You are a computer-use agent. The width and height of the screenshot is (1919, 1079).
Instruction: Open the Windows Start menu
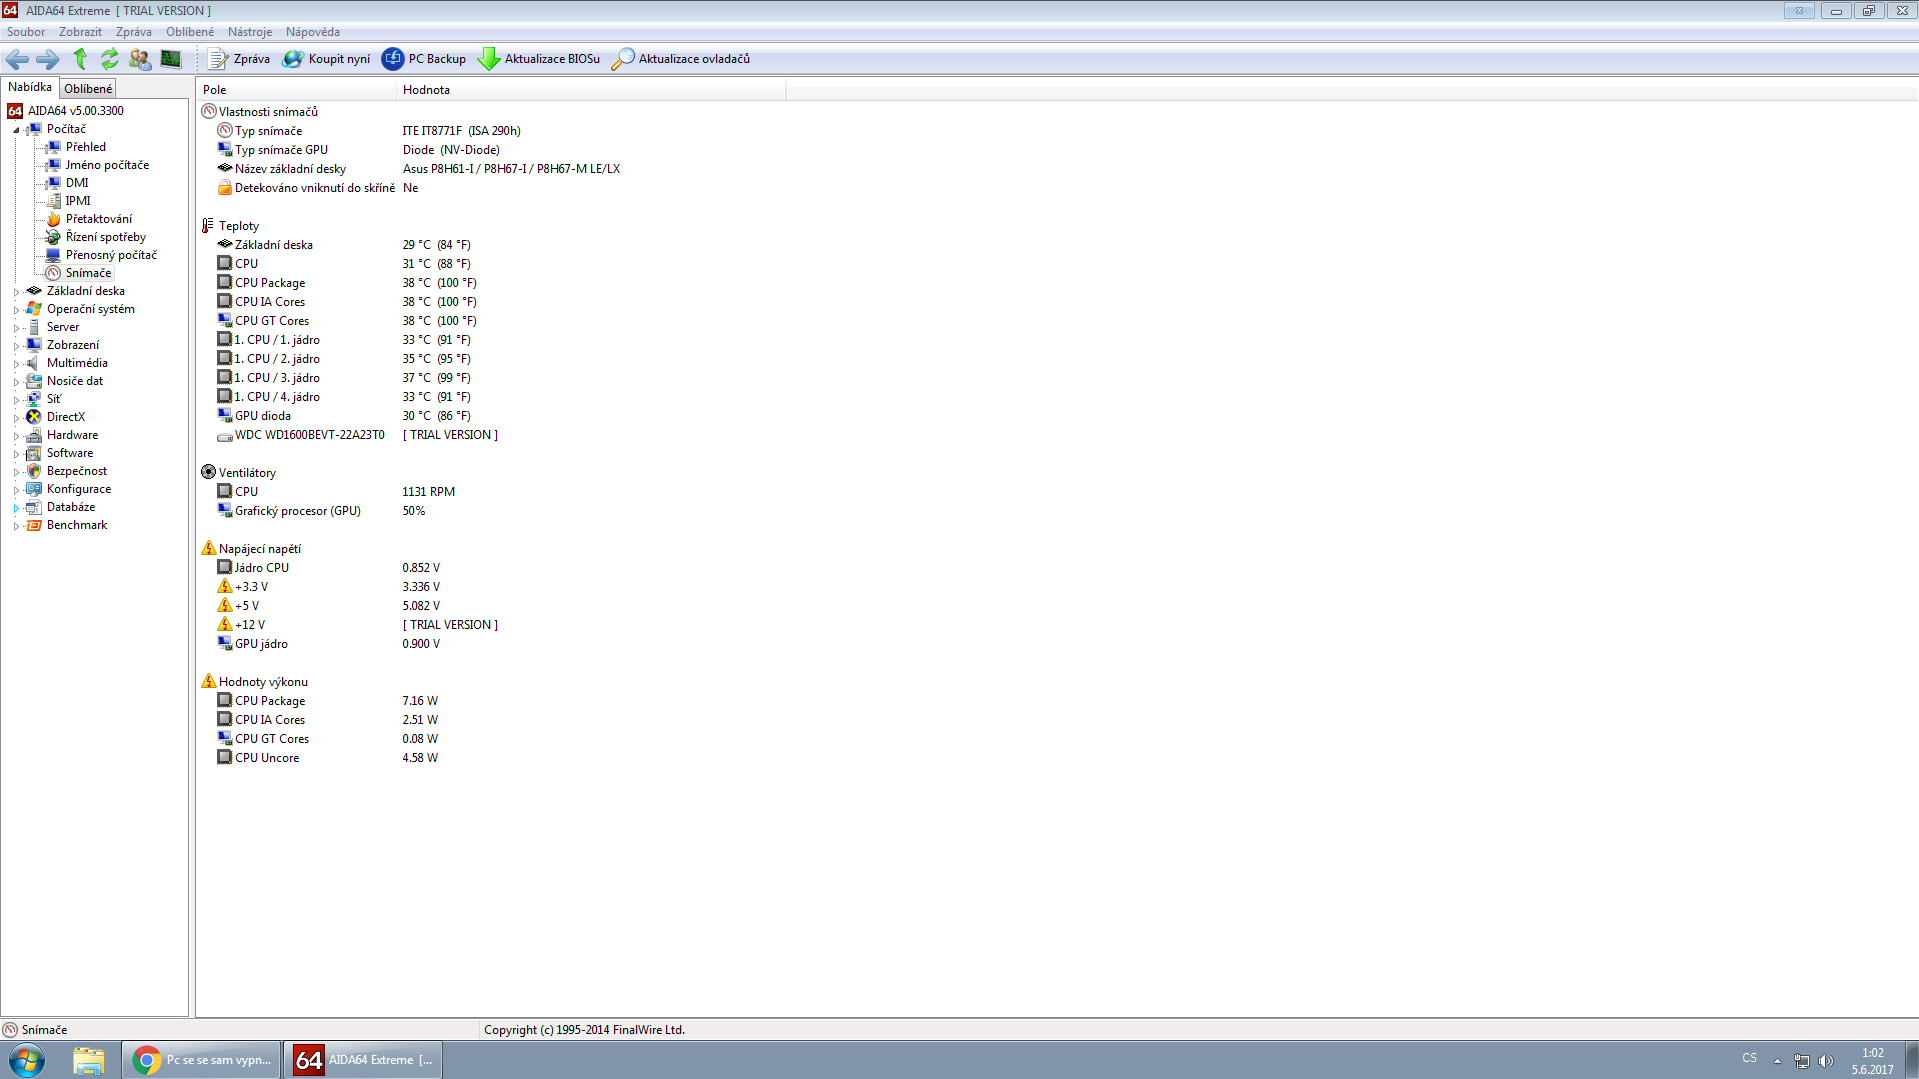click(27, 1060)
